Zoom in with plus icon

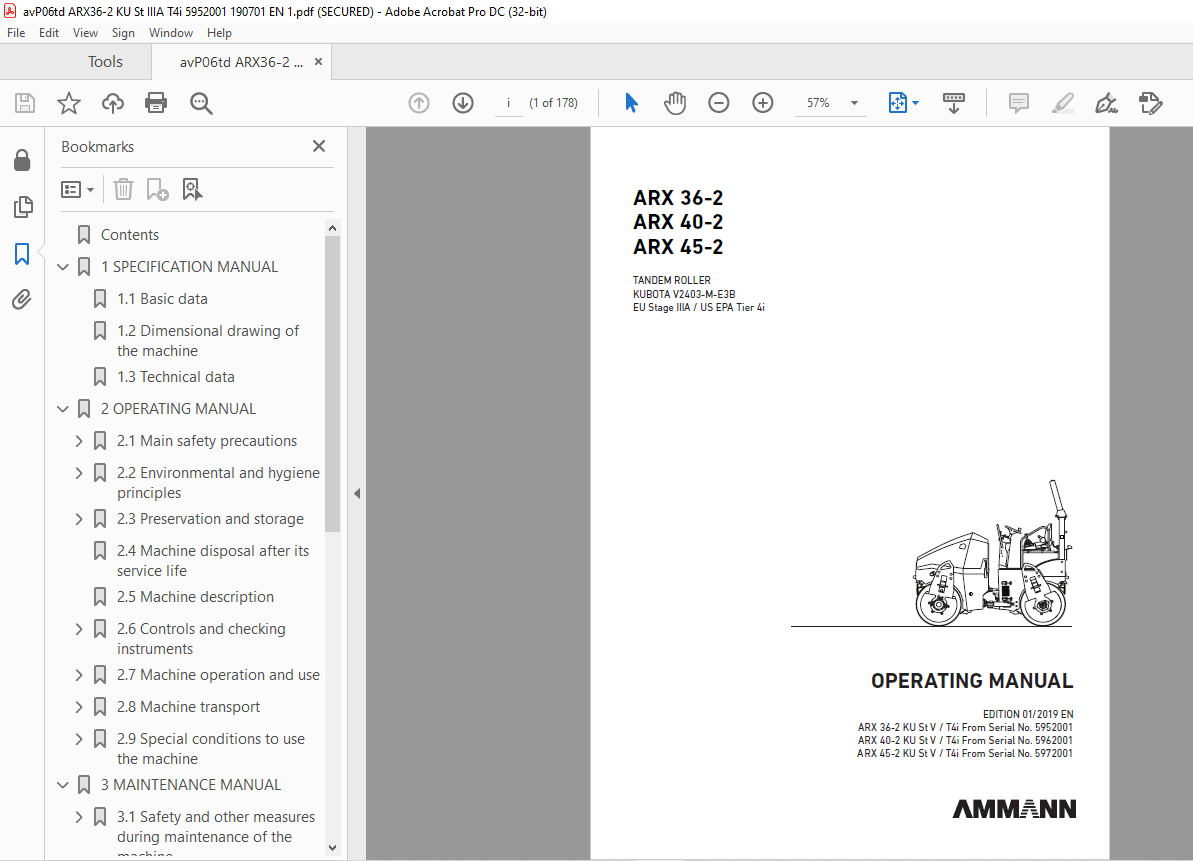point(762,103)
